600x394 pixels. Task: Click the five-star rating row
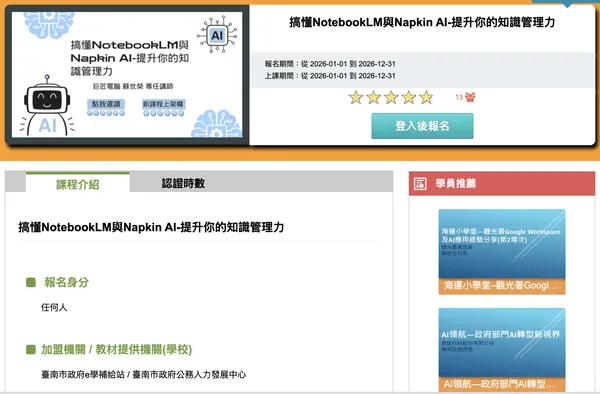coord(391,98)
